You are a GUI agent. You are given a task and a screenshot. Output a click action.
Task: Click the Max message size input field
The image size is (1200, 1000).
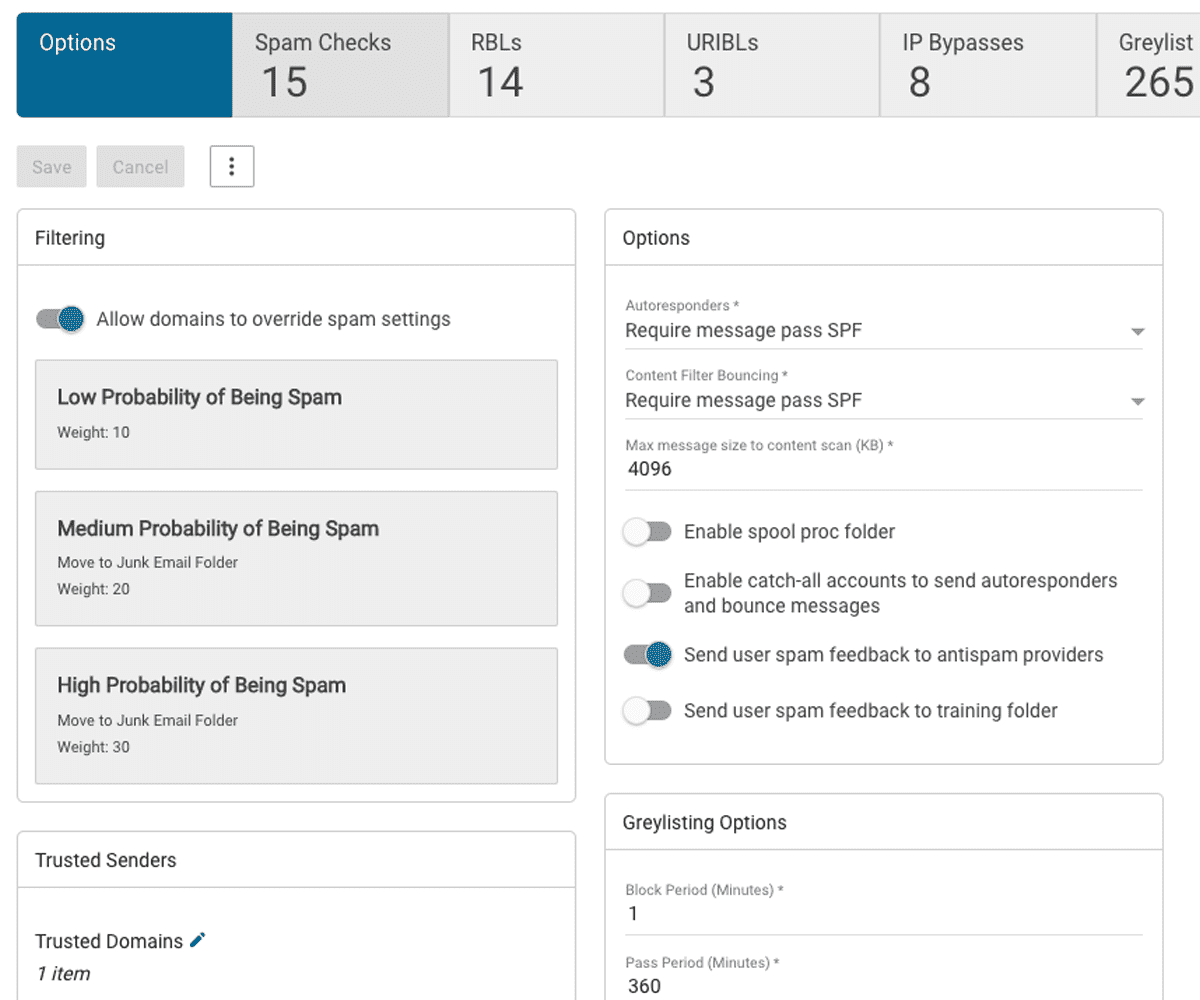(x=883, y=469)
